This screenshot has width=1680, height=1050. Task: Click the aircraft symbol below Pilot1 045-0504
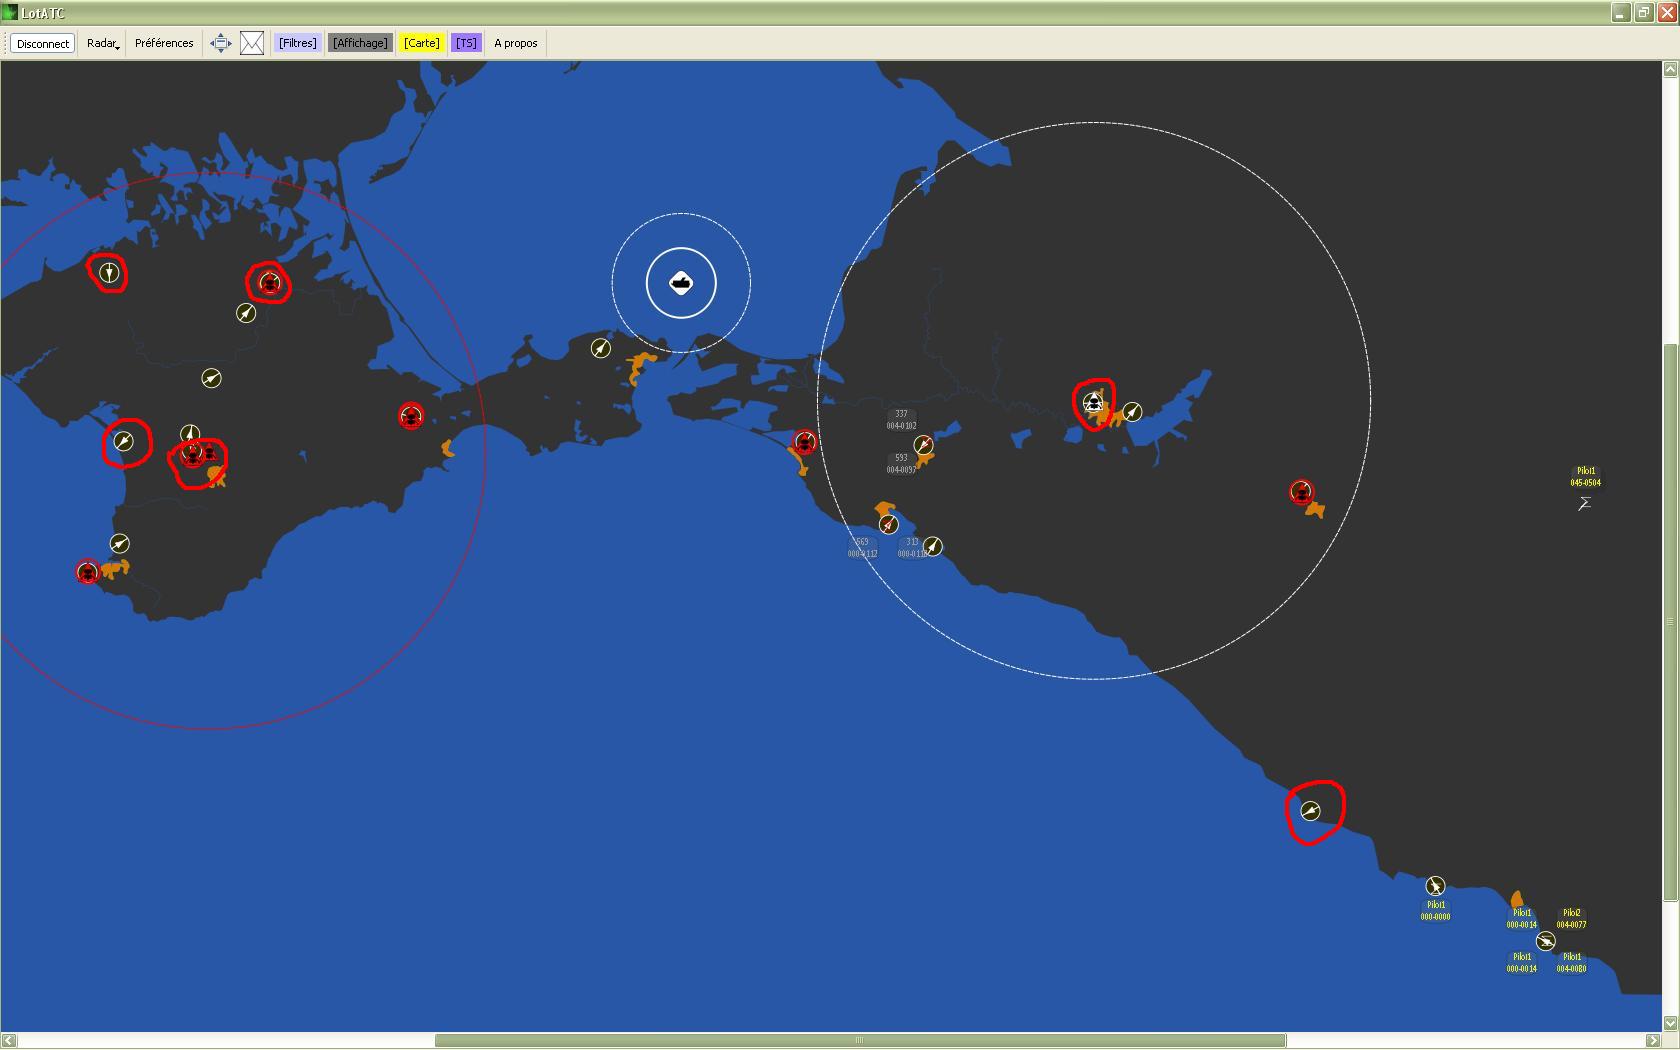pos(1585,503)
